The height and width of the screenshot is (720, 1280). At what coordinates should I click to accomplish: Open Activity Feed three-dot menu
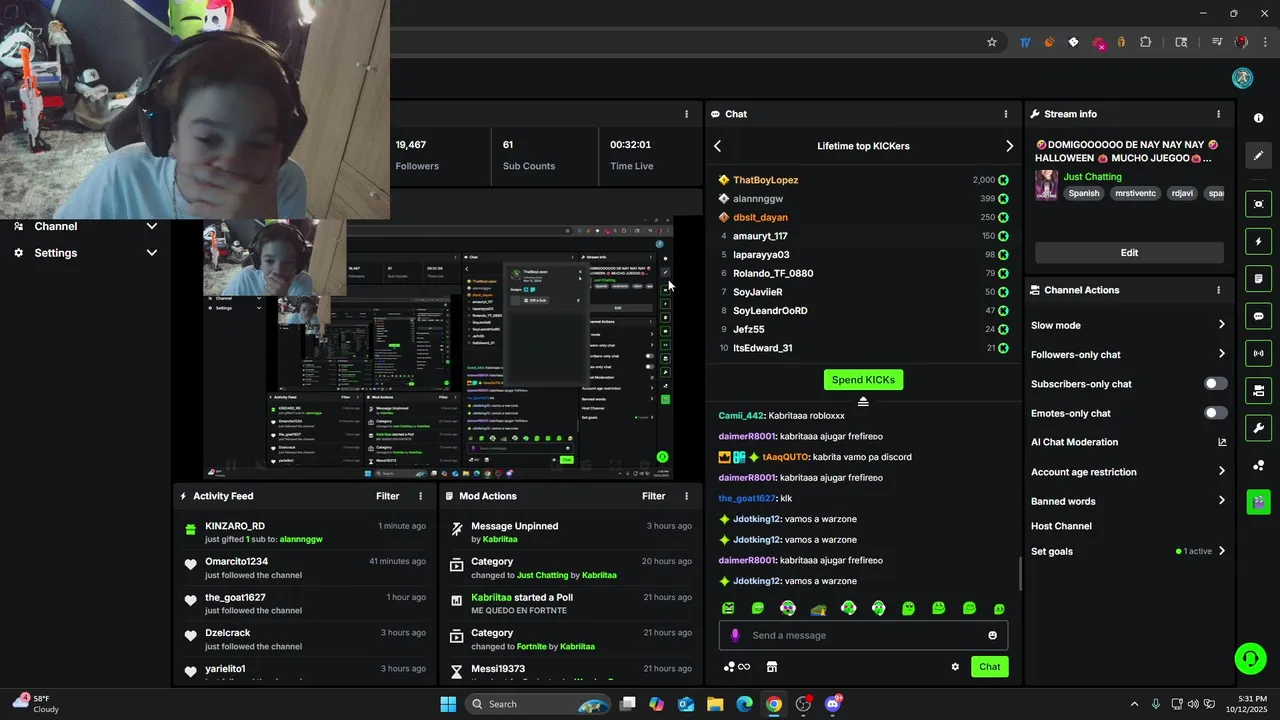pos(420,496)
